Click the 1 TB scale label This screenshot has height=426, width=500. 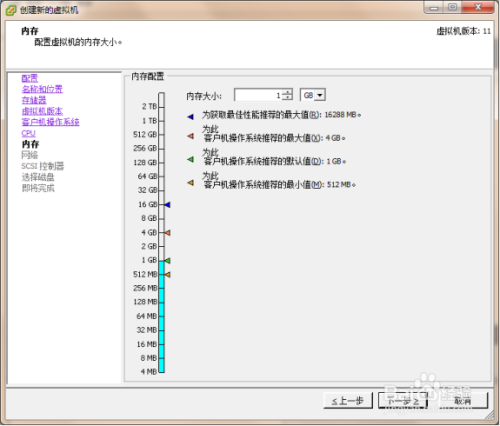[x=149, y=121]
